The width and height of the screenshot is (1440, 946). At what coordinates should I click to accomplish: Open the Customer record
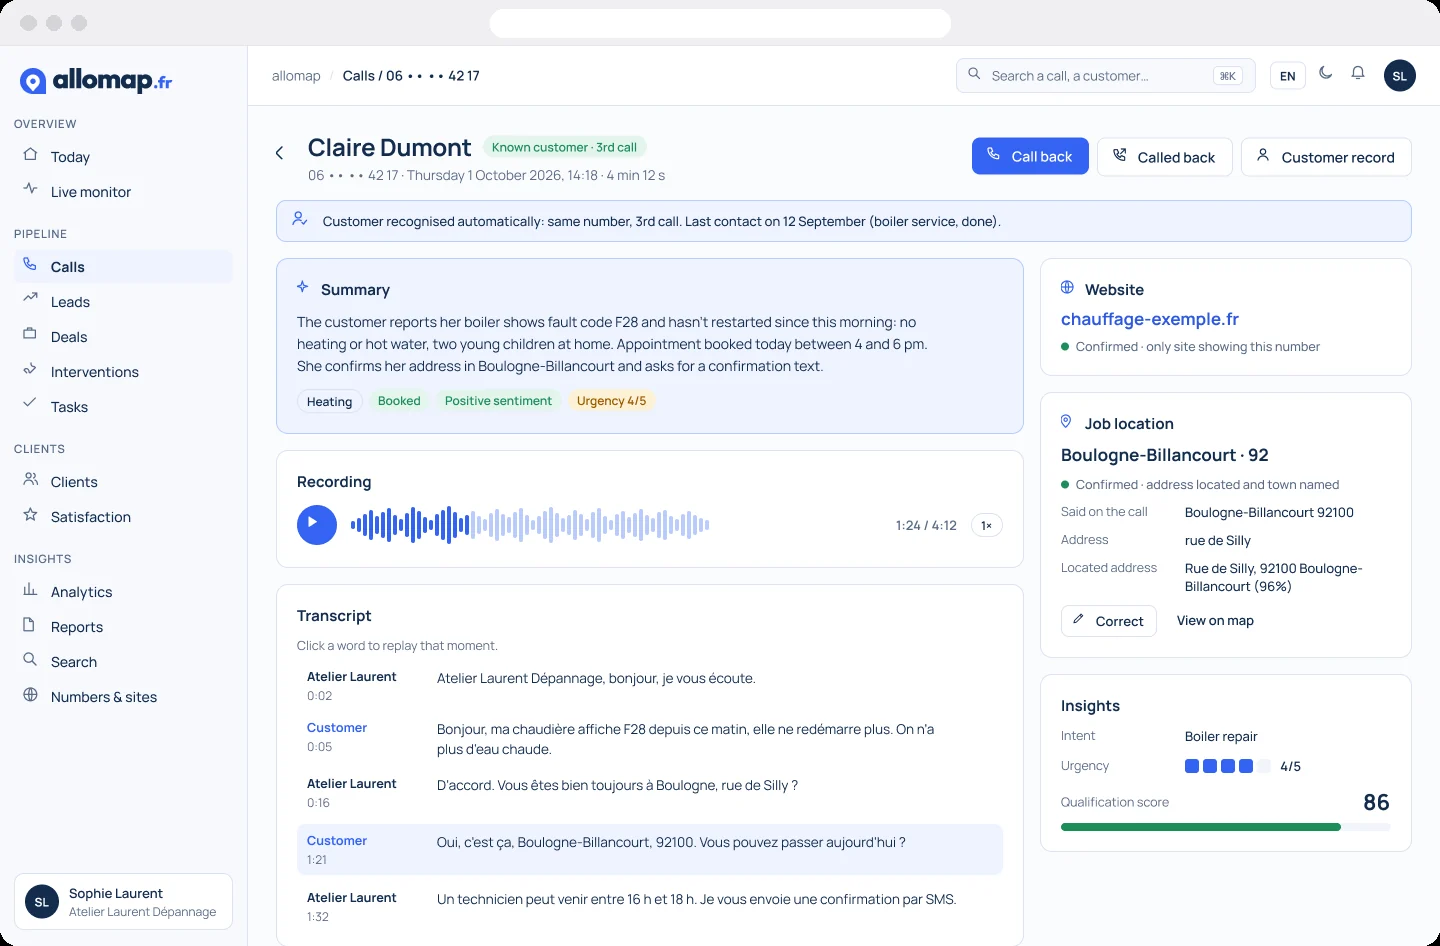pyautogui.click(x=1326, y=157)
